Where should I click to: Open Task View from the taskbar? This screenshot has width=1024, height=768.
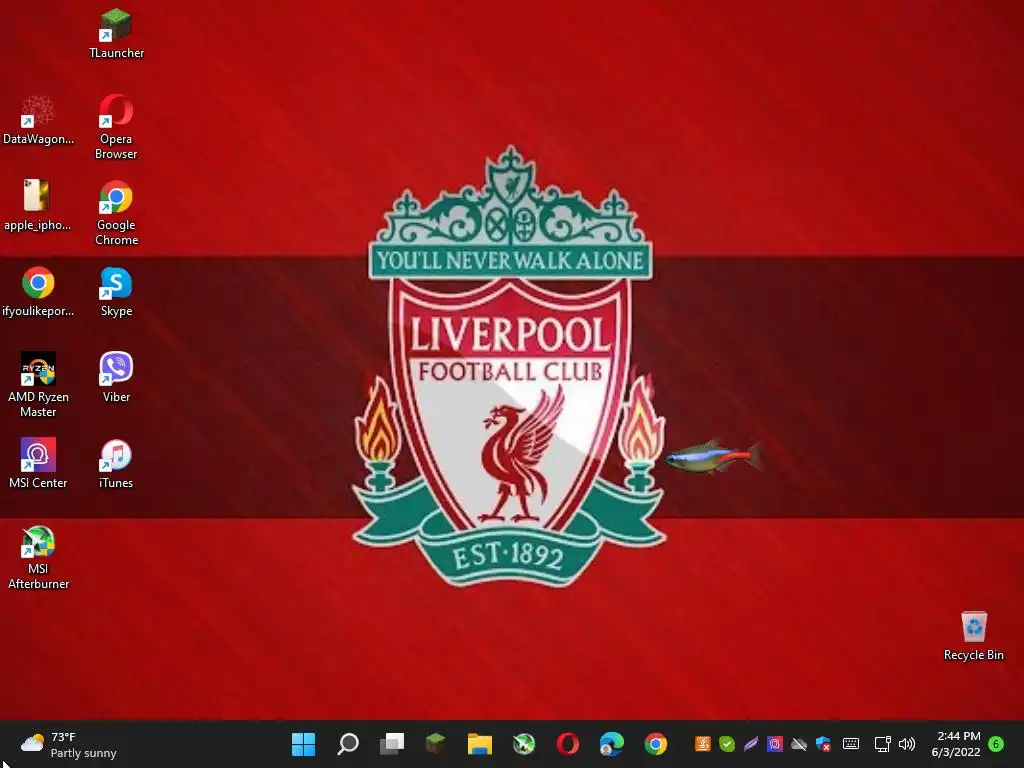(x=392, y=744)
